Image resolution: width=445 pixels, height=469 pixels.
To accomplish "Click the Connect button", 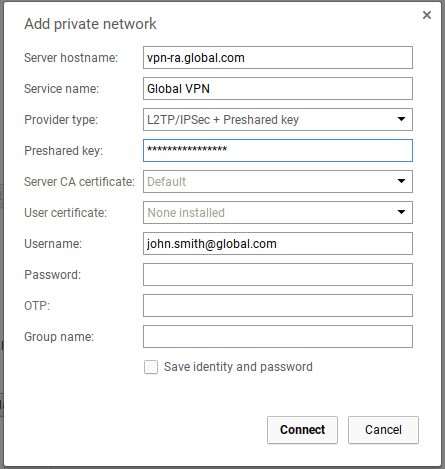I will (302, 430).
